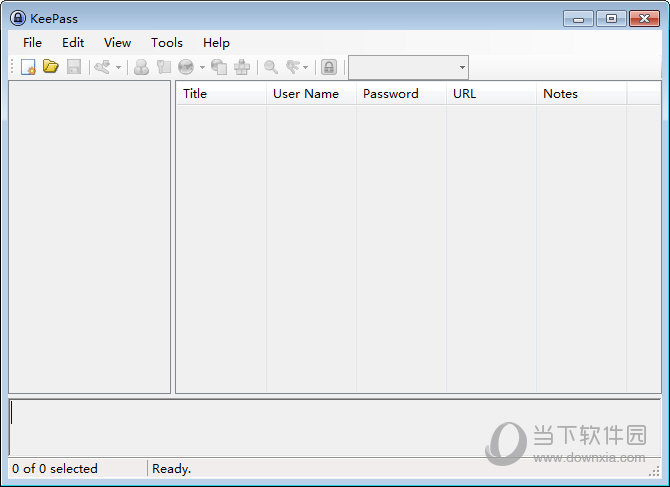This screenshot has height=487, width=670.
Task: Expand the Show Entries dropdown arrow
Action: pos(306,67)
